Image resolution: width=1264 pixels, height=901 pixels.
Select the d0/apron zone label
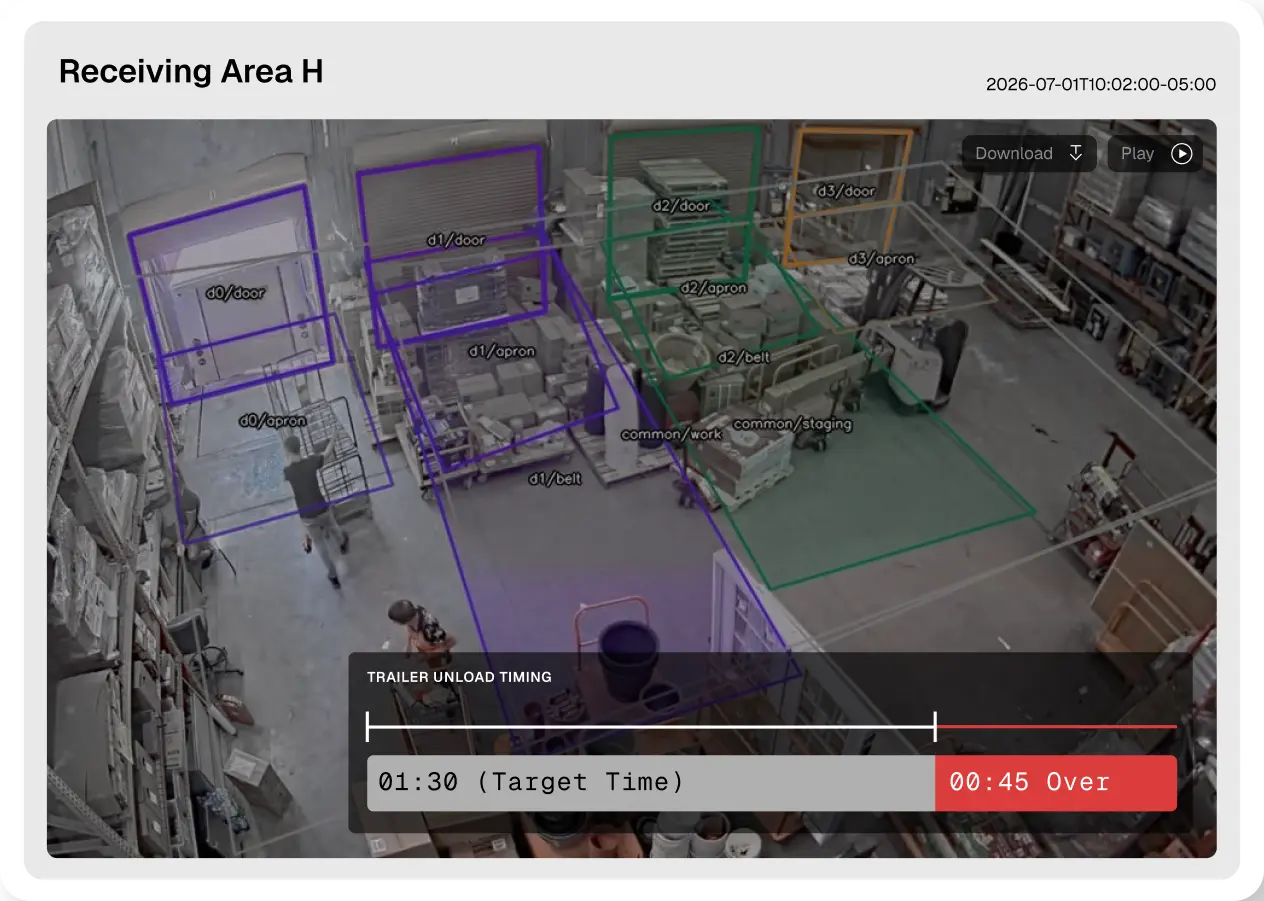(271, 421)
